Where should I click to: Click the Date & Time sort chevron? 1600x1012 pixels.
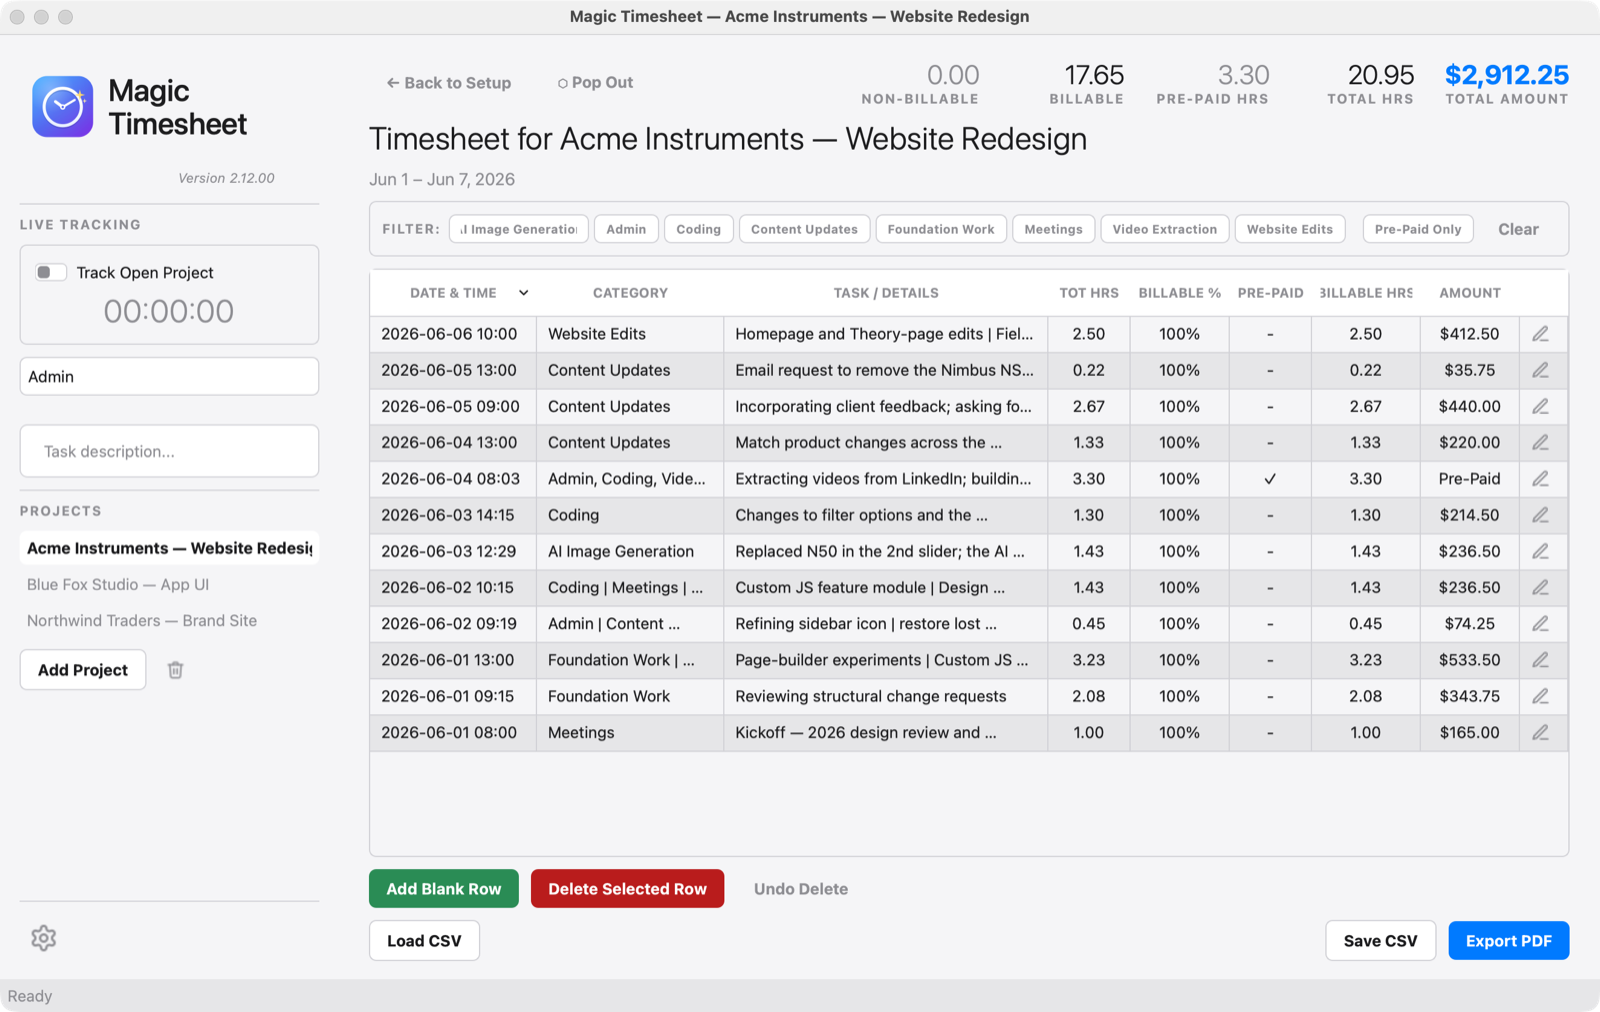[523, 293]
